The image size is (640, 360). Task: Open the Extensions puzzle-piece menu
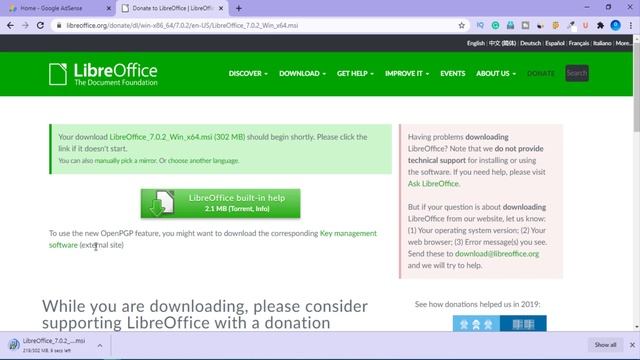[600, 25]
